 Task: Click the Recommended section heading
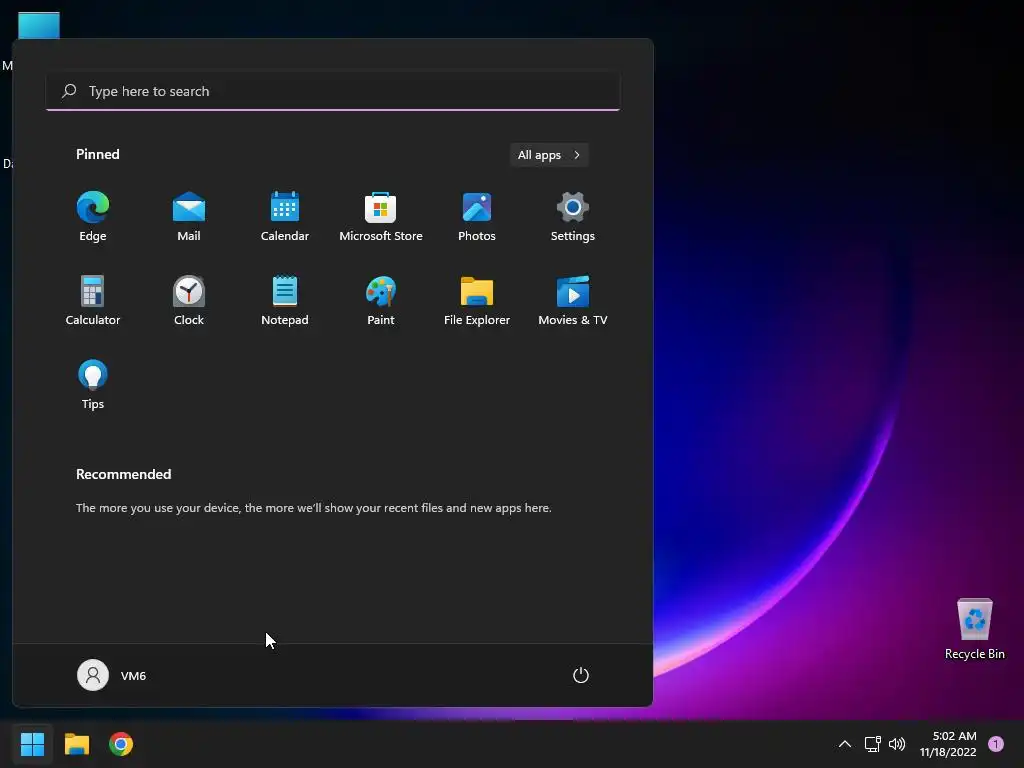point(123,474)
